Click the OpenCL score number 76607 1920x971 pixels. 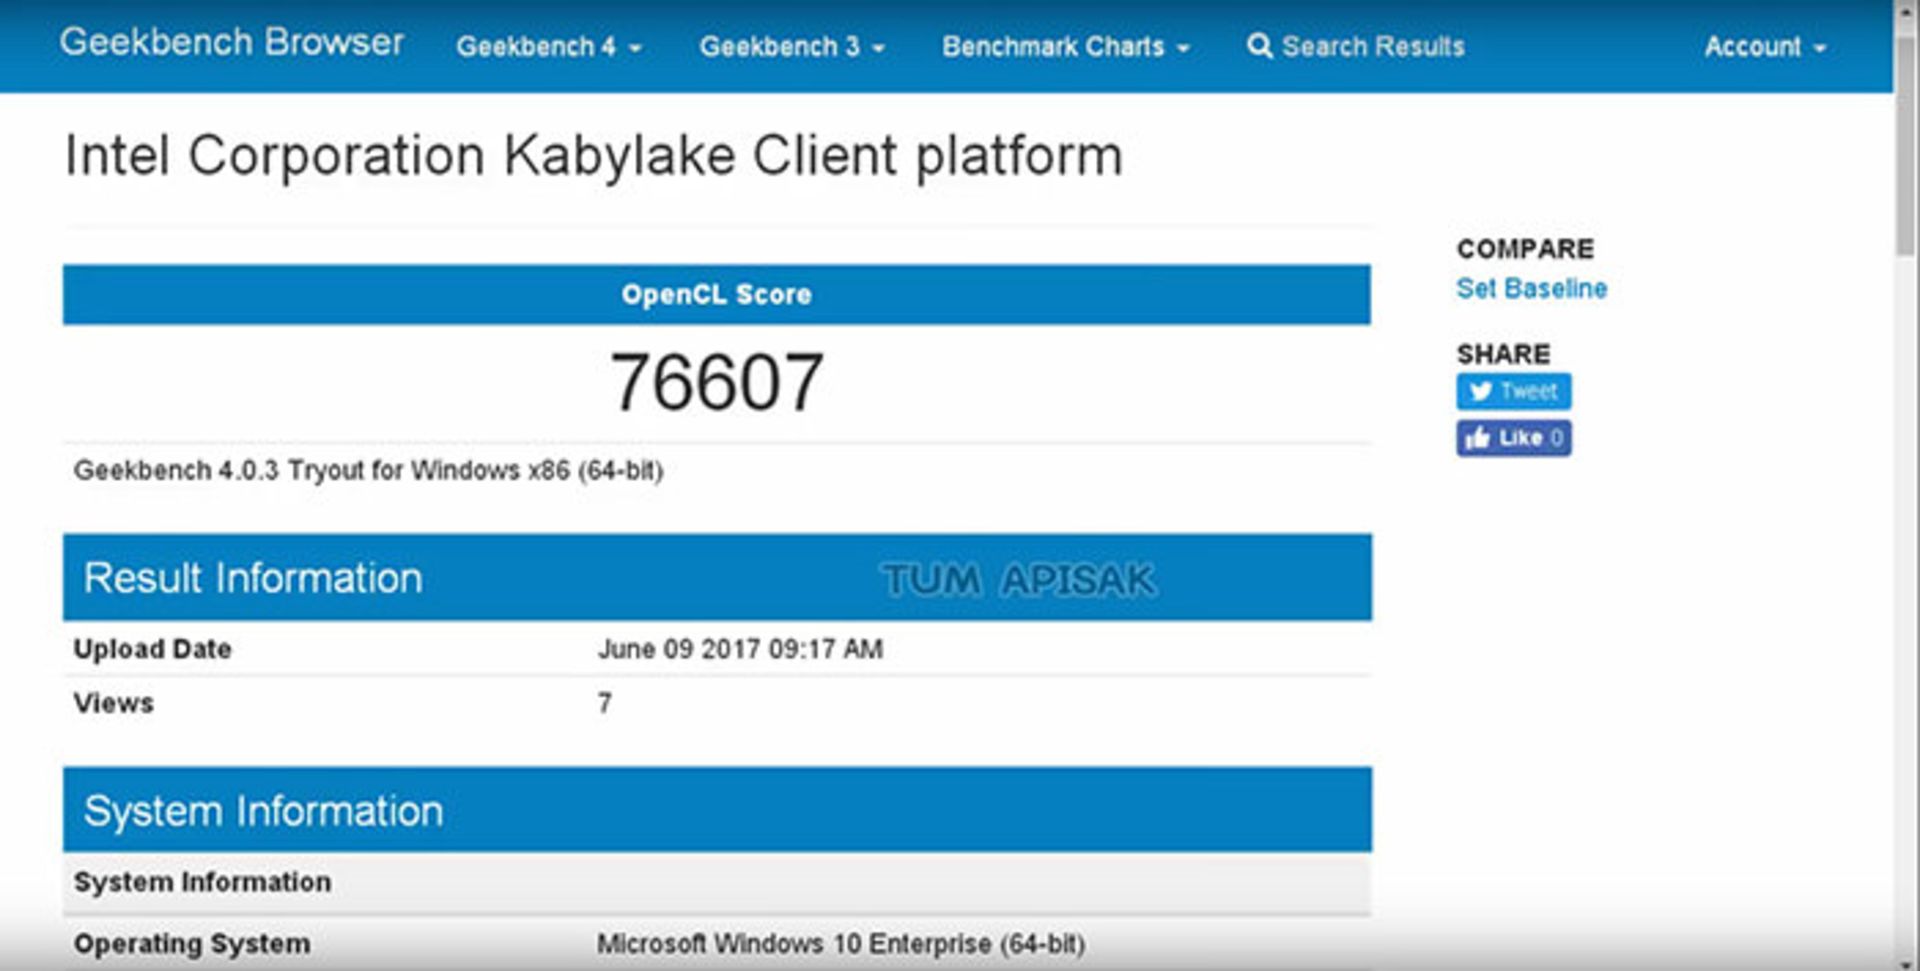point(716,382)
